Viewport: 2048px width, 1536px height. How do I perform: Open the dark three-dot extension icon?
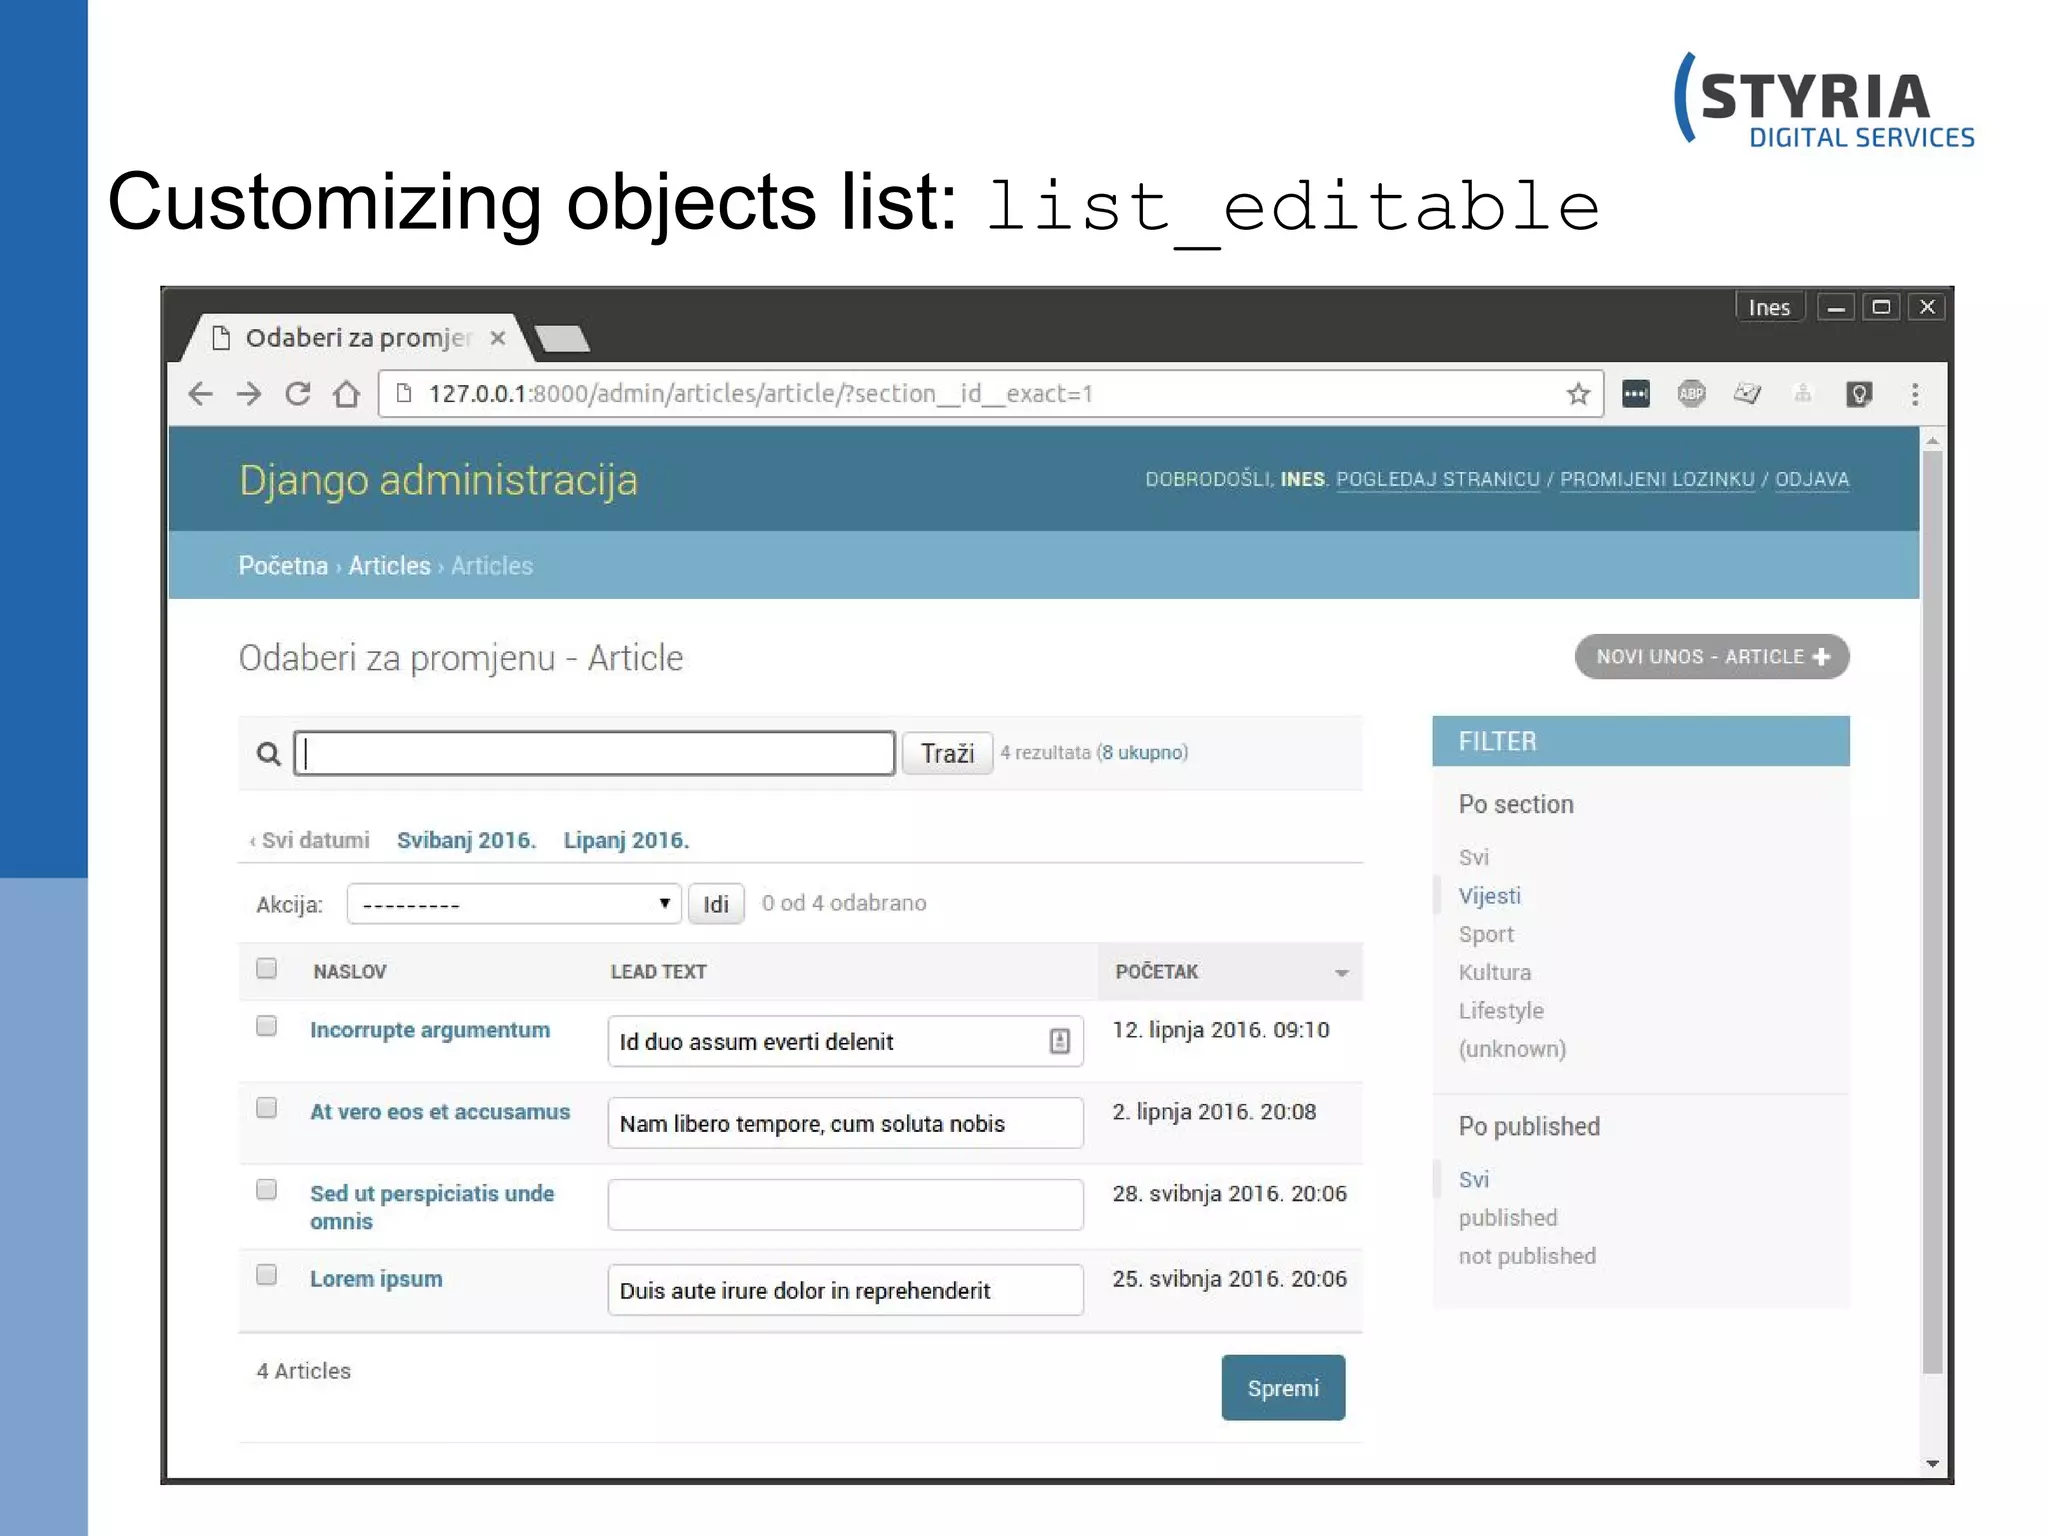pyautogui.click(x=1636, y=394)
